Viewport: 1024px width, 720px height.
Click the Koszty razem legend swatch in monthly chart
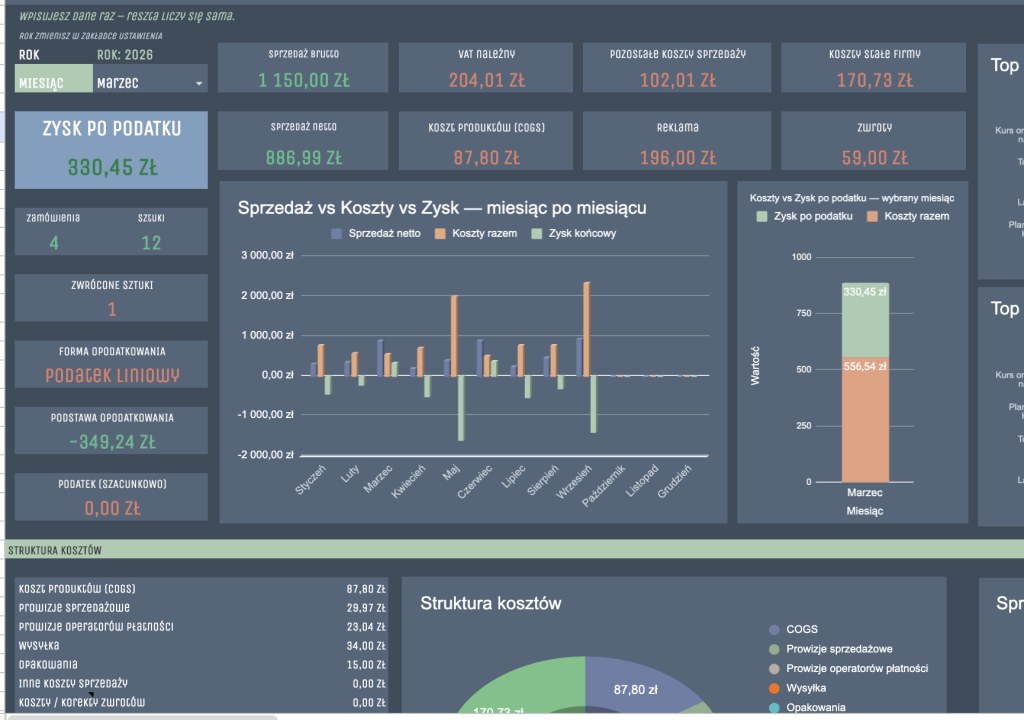[440, 233]
